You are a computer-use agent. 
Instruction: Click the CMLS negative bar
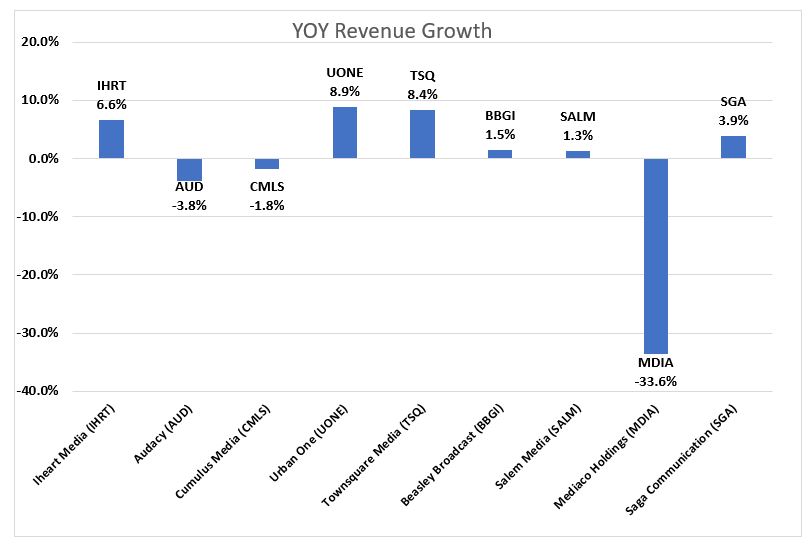coord(267,164)
